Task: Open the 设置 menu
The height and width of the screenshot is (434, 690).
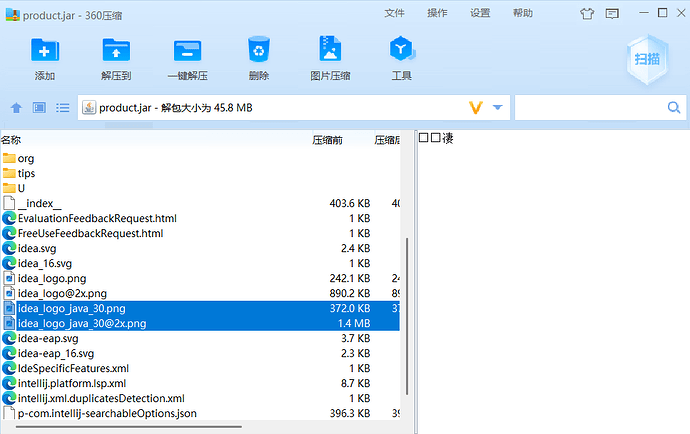Action: point(480,13)
